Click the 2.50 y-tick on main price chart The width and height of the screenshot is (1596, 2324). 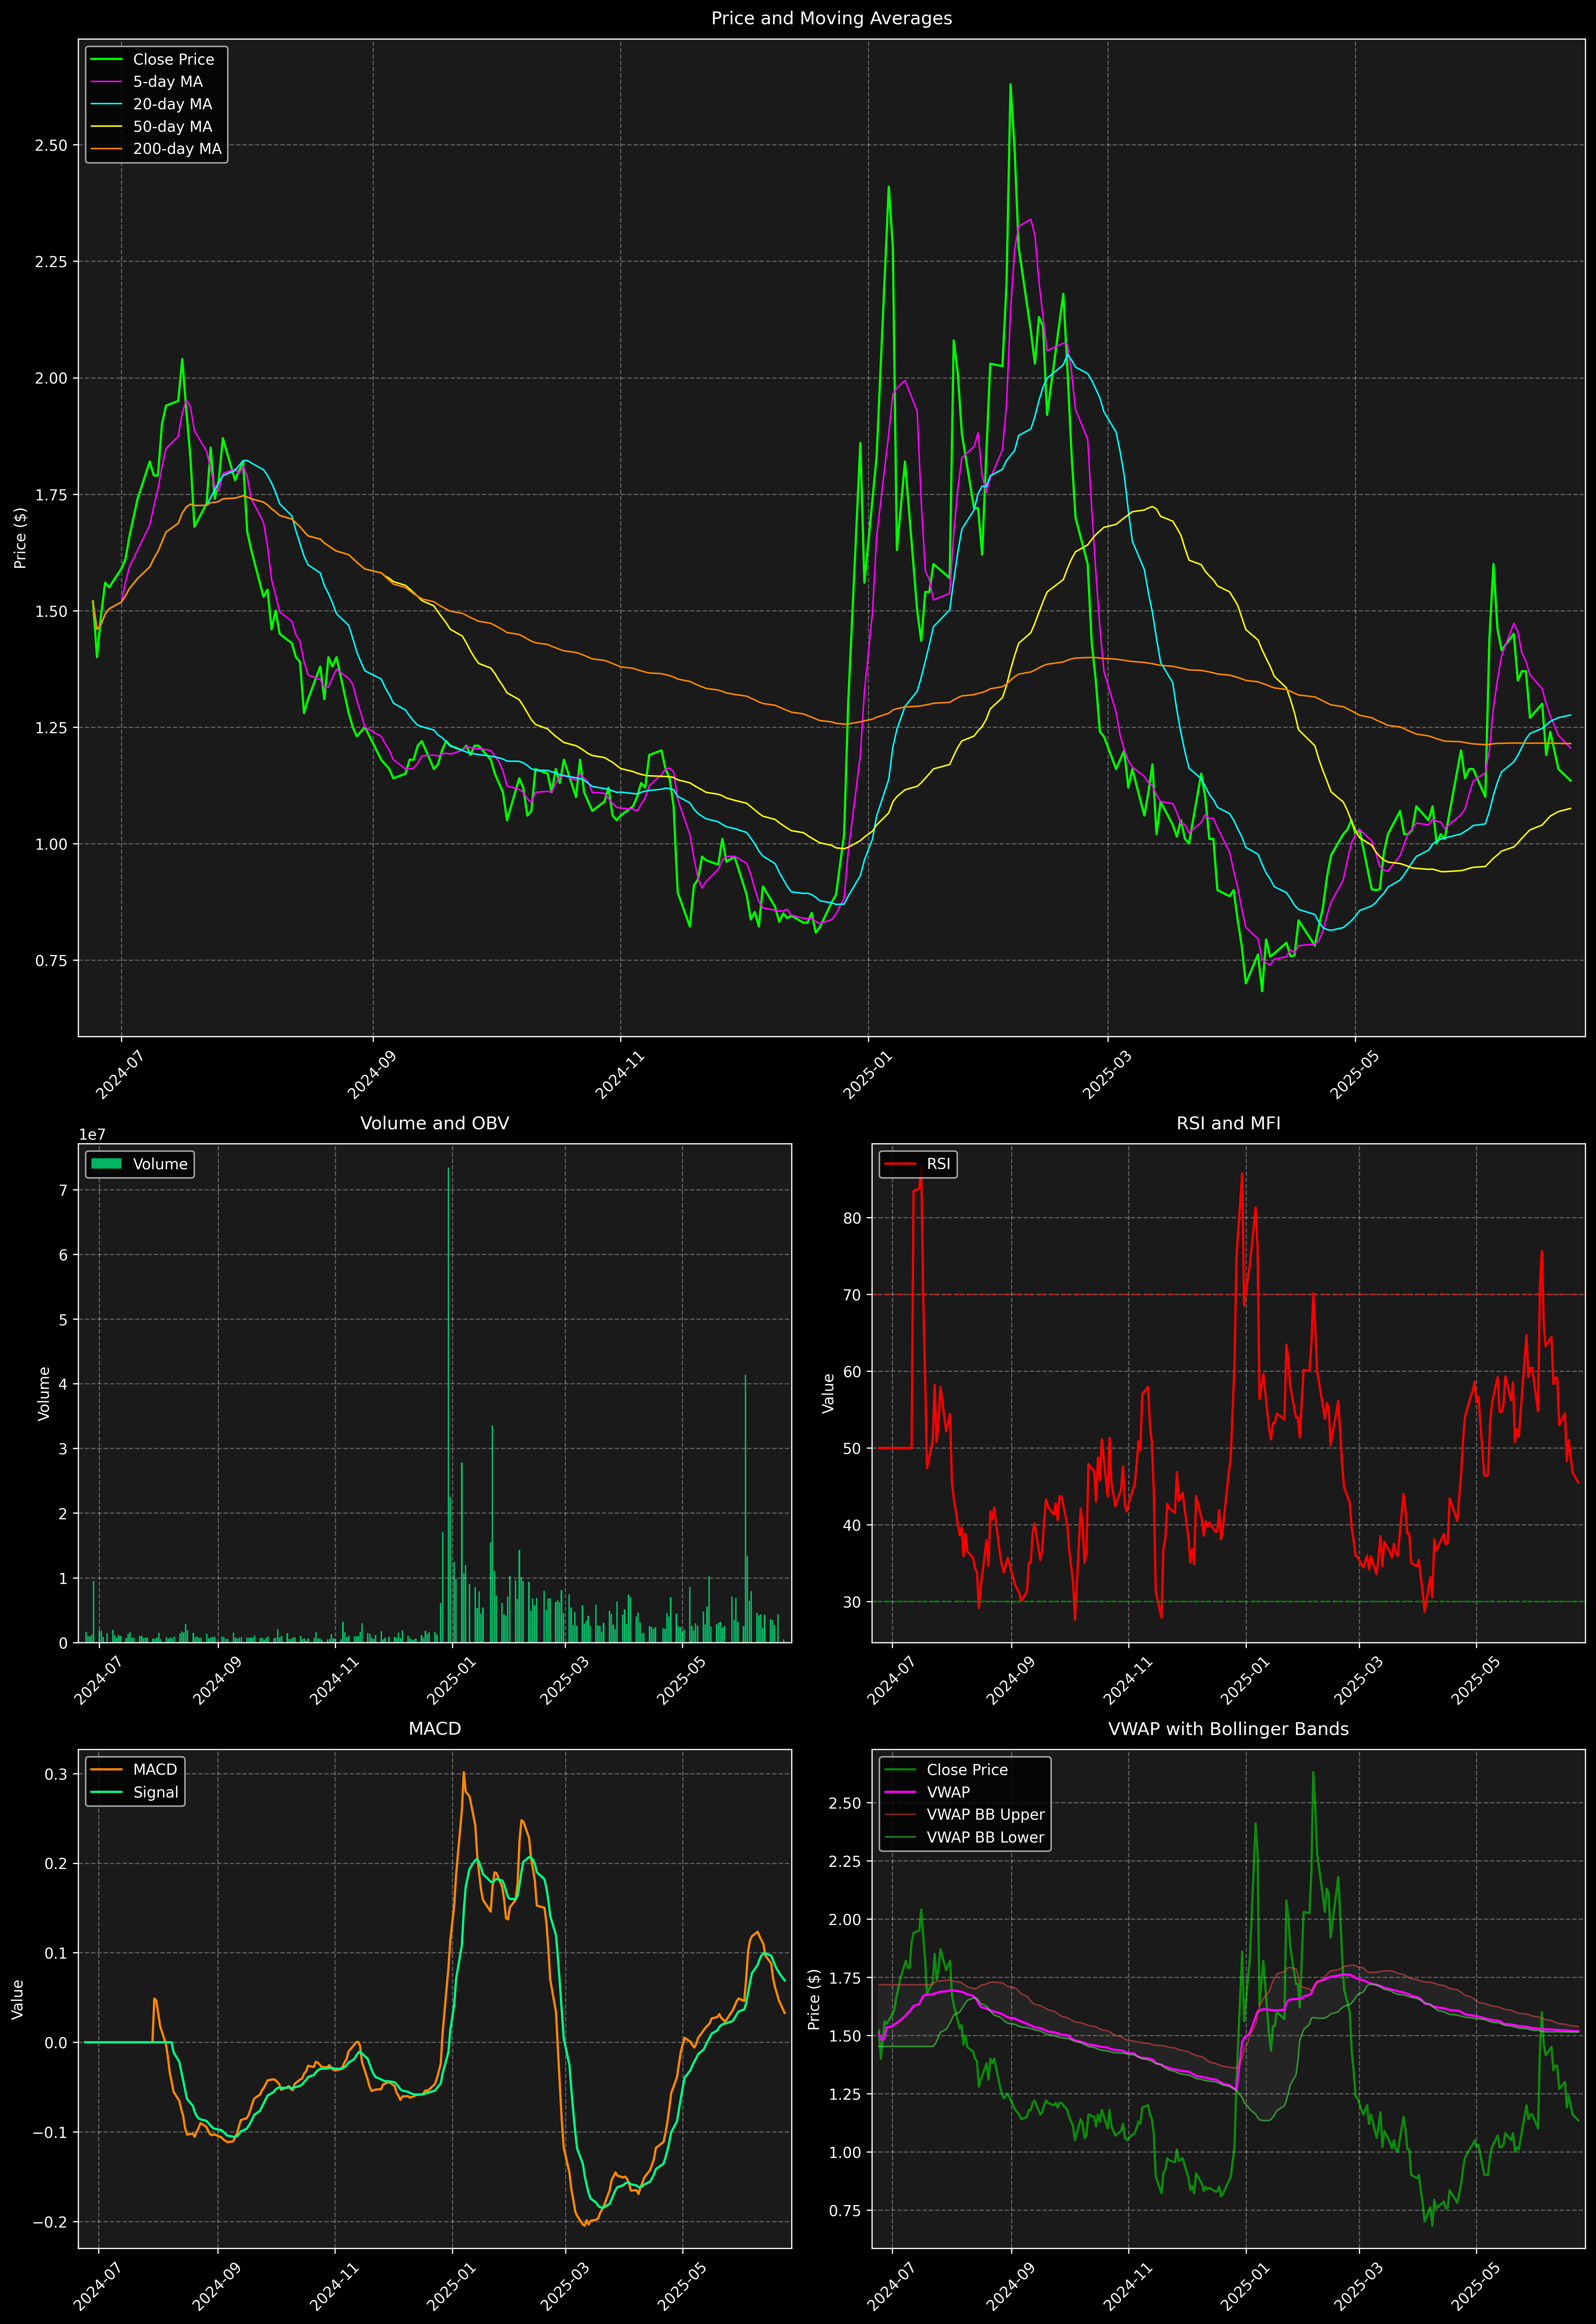point(51,145)
